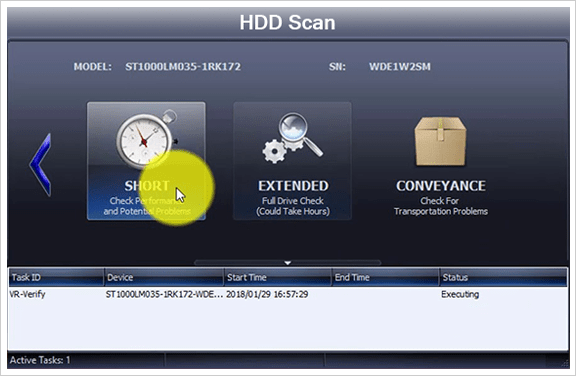Select the VR-Verify task row
This screenshot has height=376, width=576.
[x=288, y=294]
